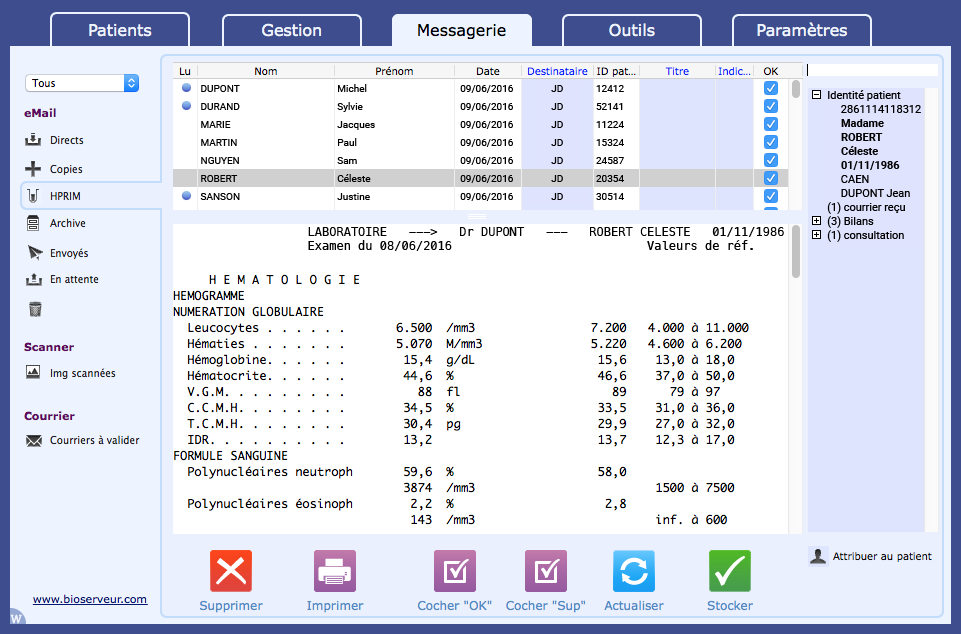Click the green Stocker check icon
This screenshot has height=634, width=961.
[729, 571]
